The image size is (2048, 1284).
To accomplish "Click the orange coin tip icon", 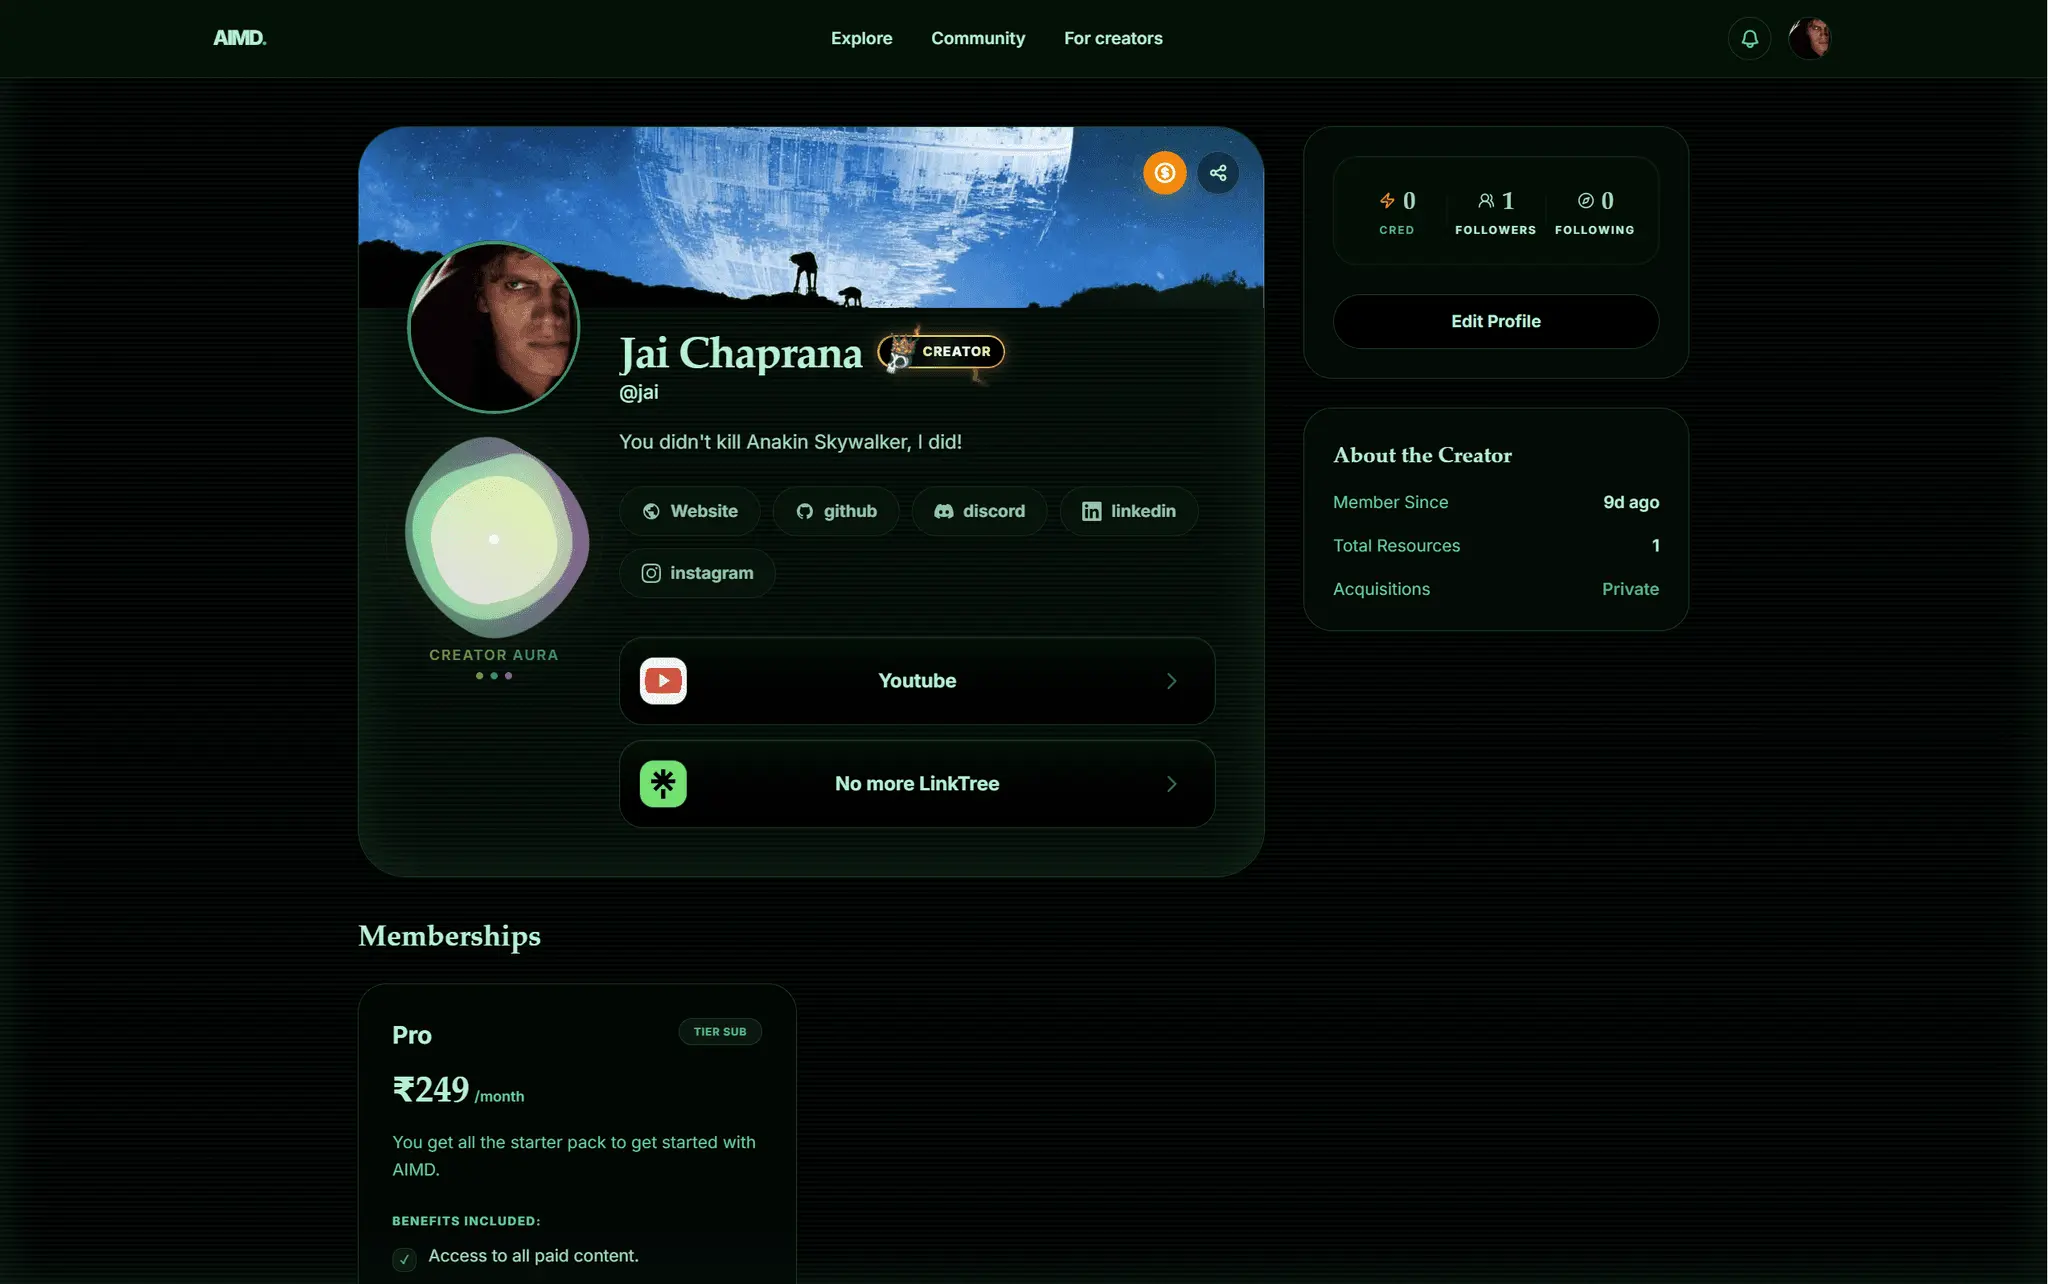I will point(1165,173).
